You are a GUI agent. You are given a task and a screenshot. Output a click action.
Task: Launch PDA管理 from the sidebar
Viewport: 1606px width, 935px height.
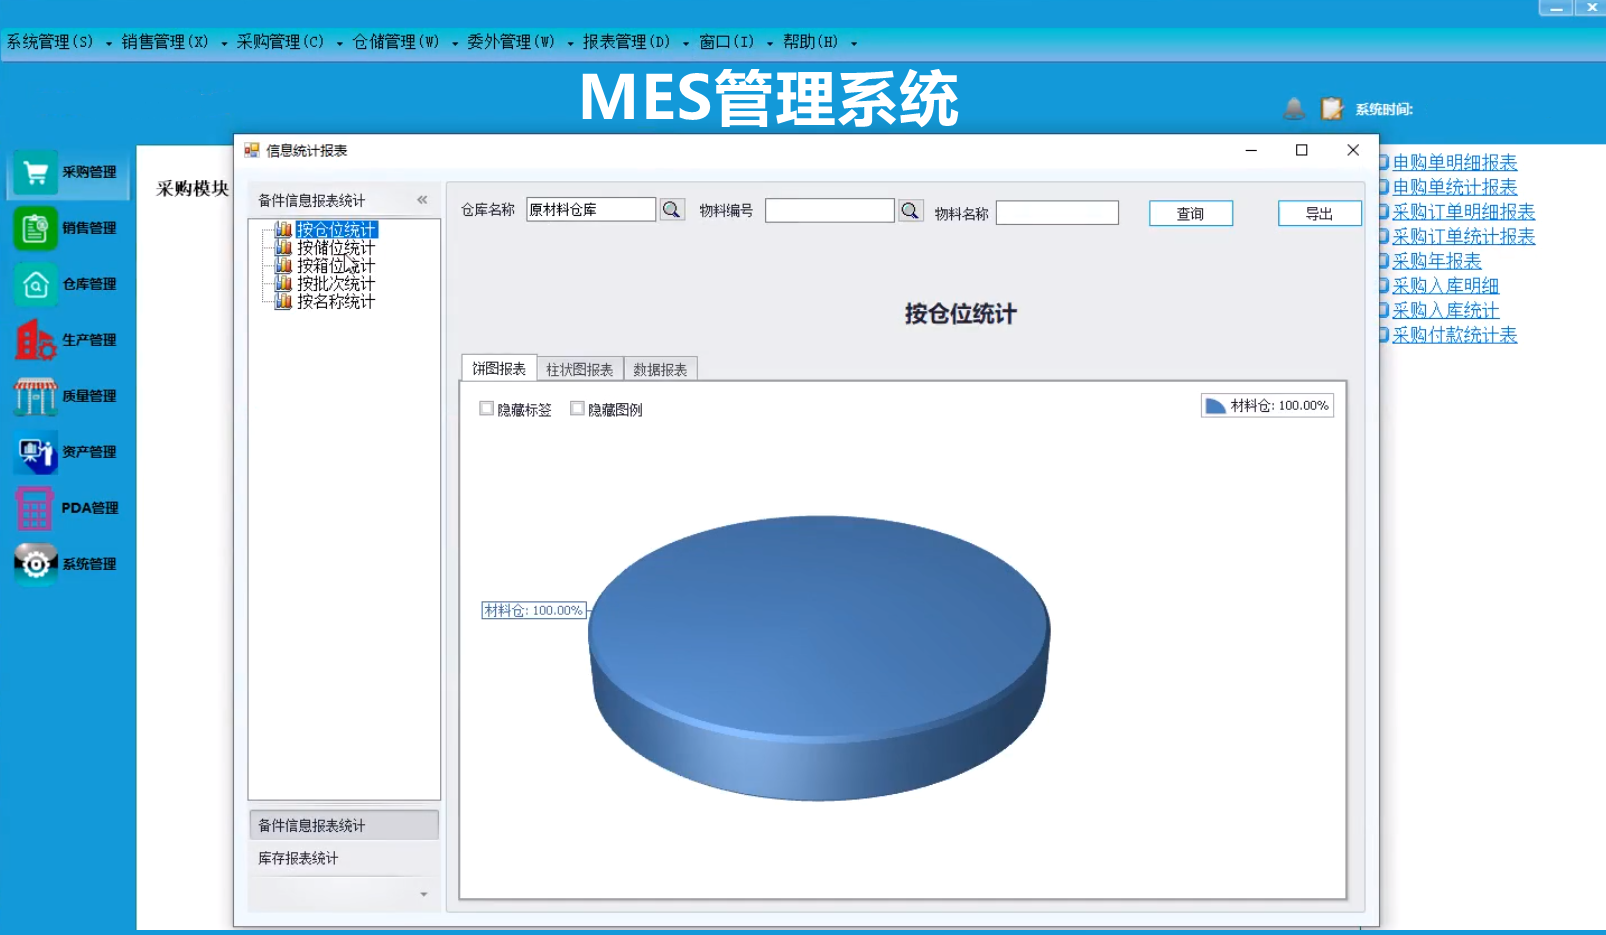pos(68,509)
